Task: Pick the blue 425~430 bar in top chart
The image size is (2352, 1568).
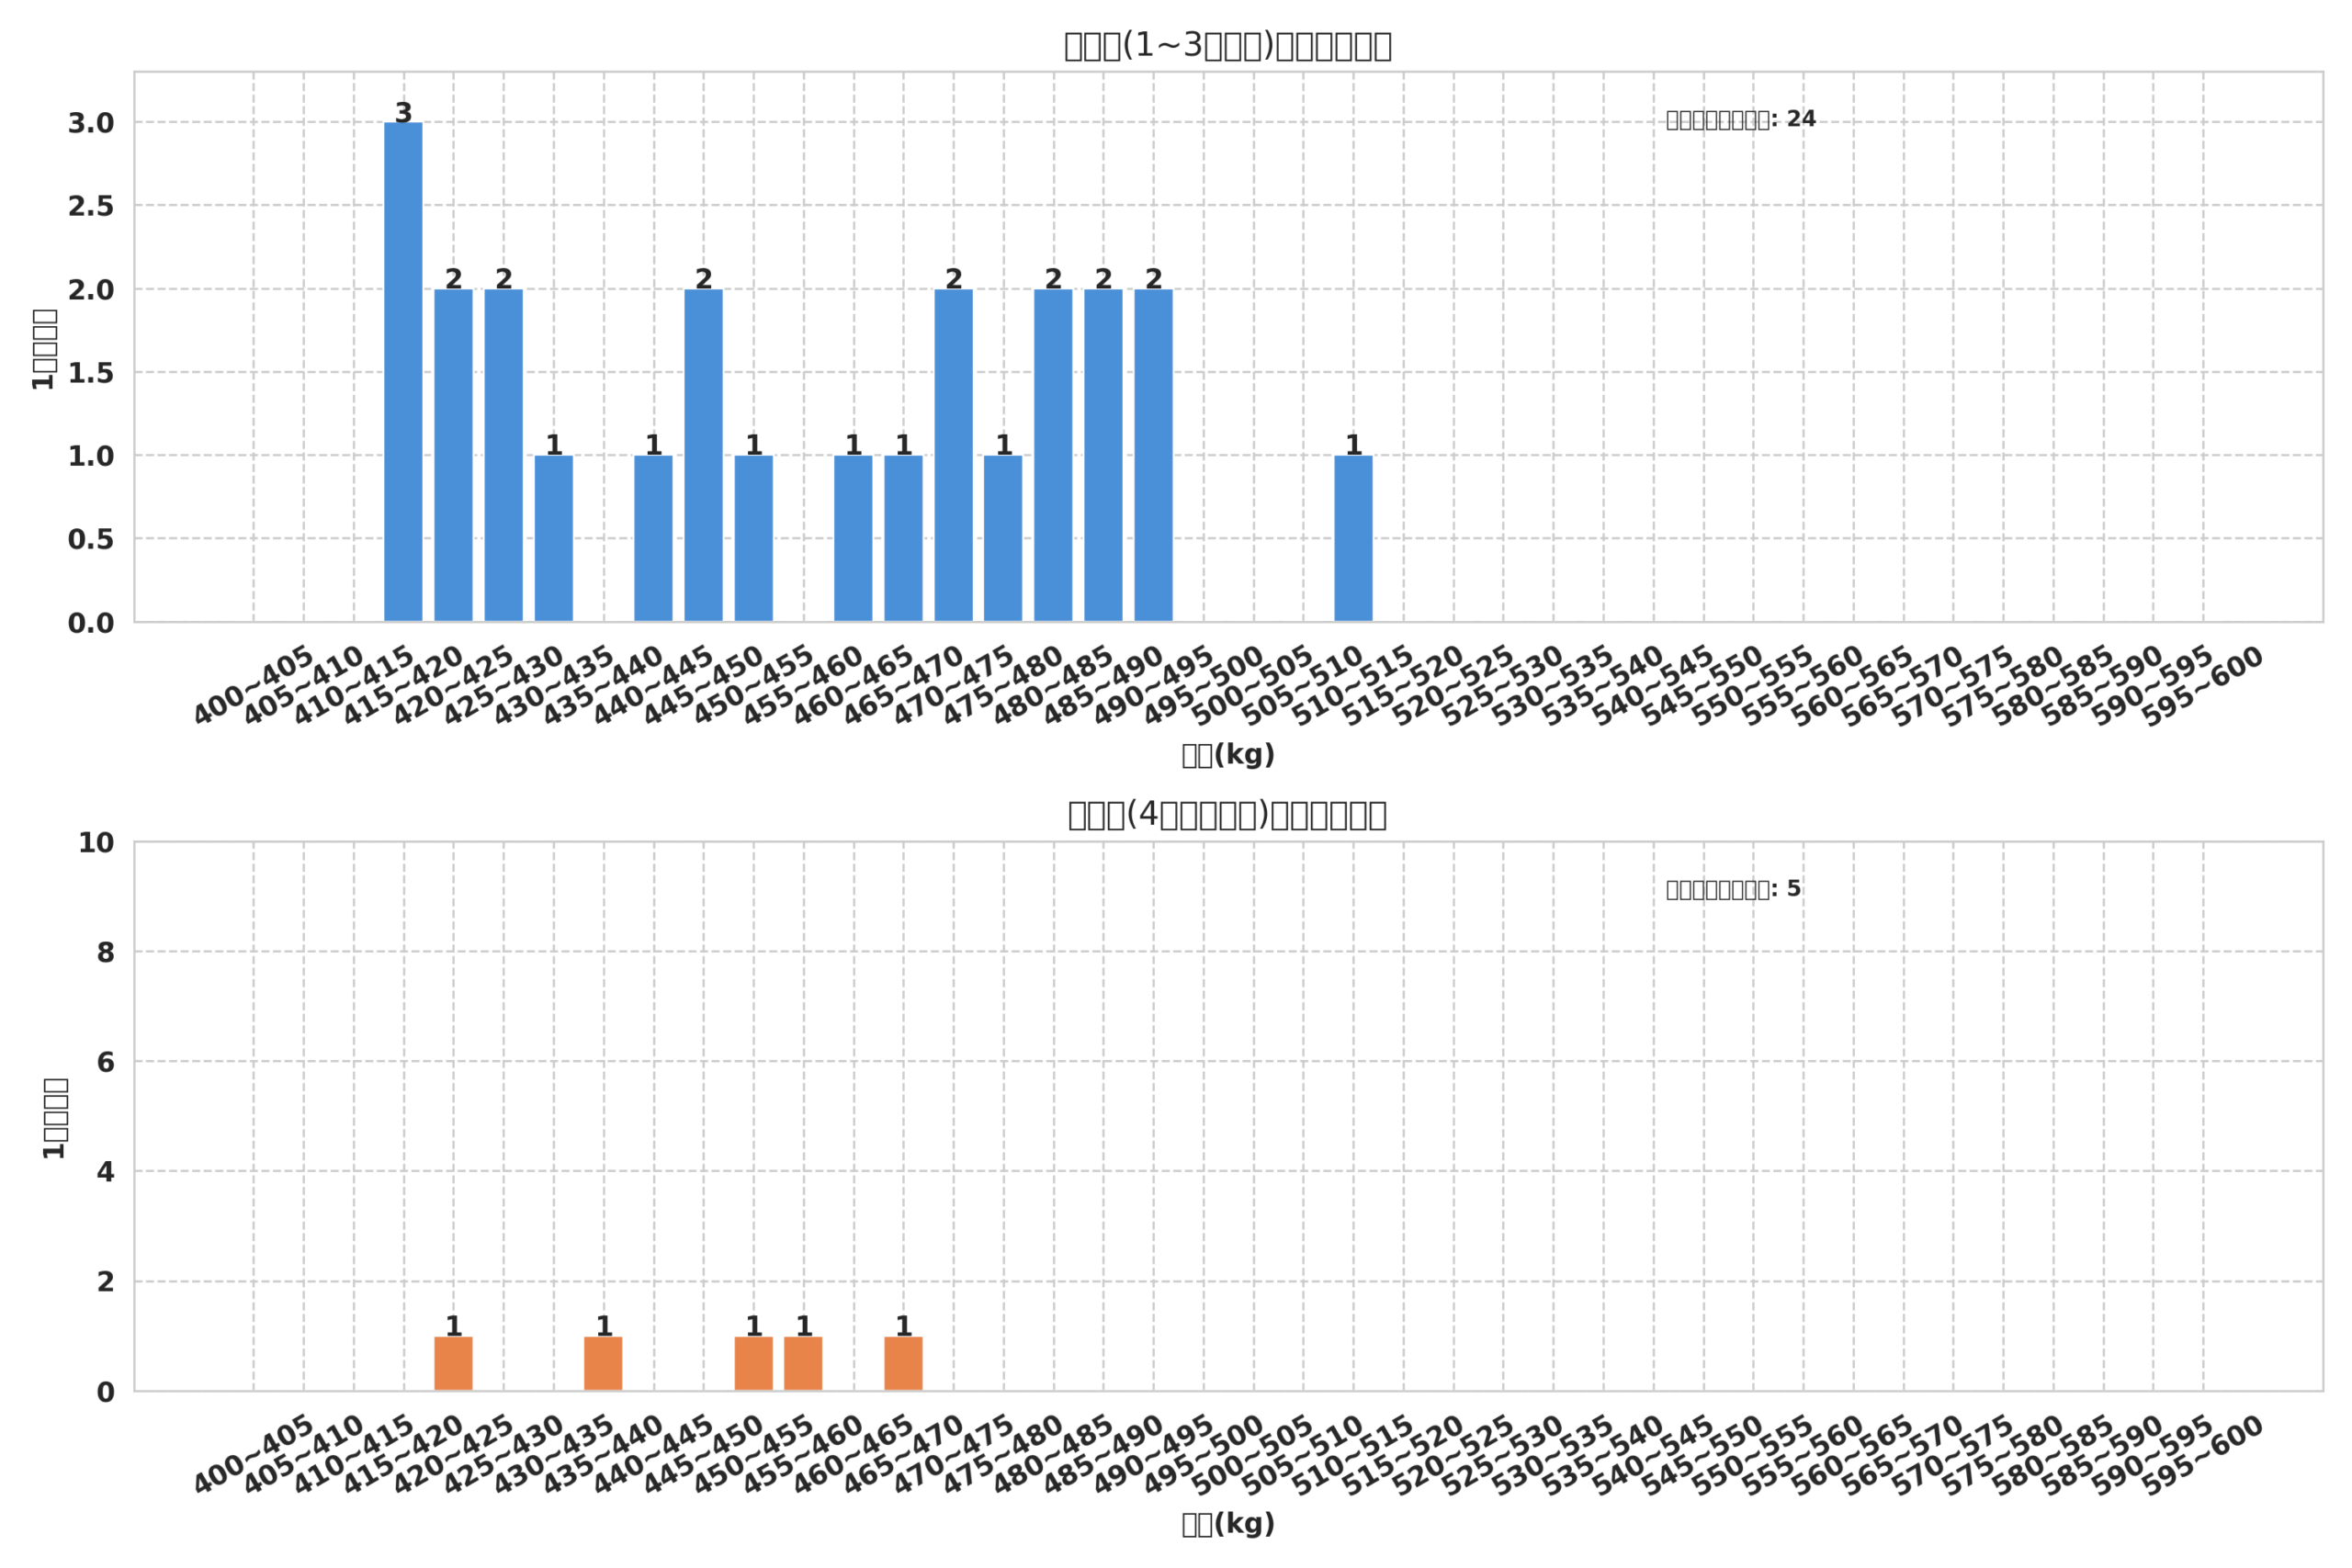Action: (x=503, y=455)
